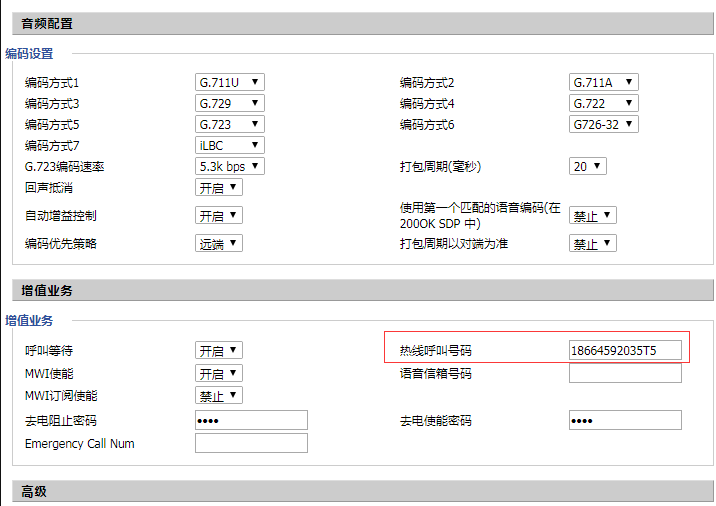Click the 去电阻止密码 password field
The width and height of the screenshot is (716, 506).
[251, 420]
